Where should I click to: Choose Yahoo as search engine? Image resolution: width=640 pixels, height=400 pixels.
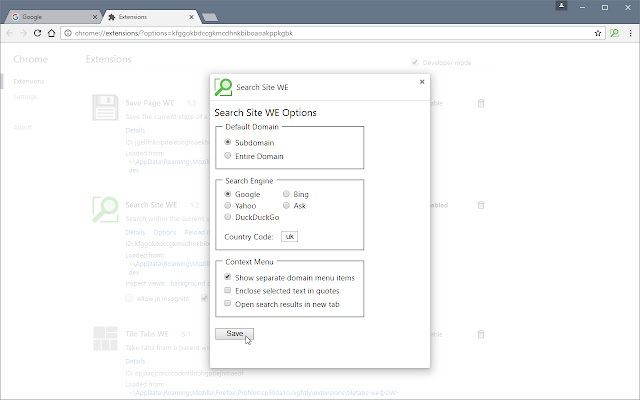point(228,205)
